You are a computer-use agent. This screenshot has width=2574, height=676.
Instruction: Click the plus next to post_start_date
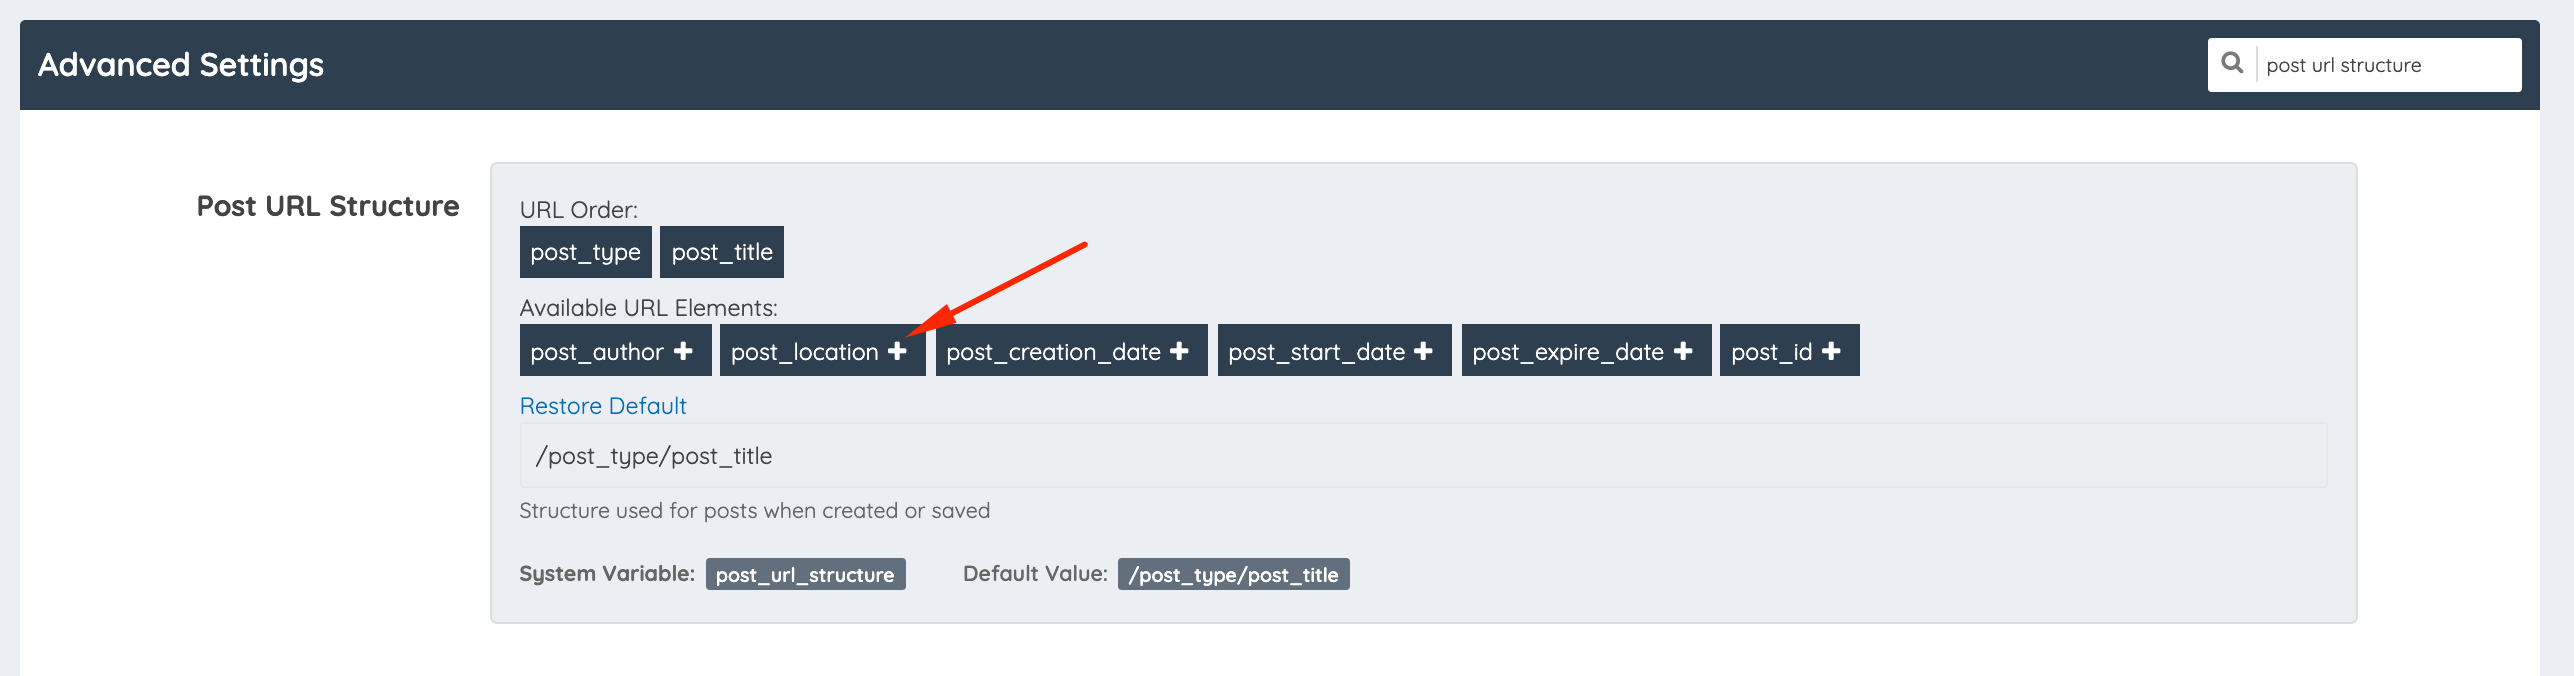coord(1424,351)
